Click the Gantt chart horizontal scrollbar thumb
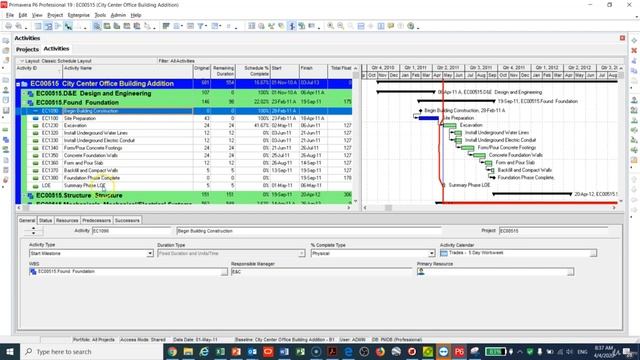This screenshot has height=360, width=640. 388,208
